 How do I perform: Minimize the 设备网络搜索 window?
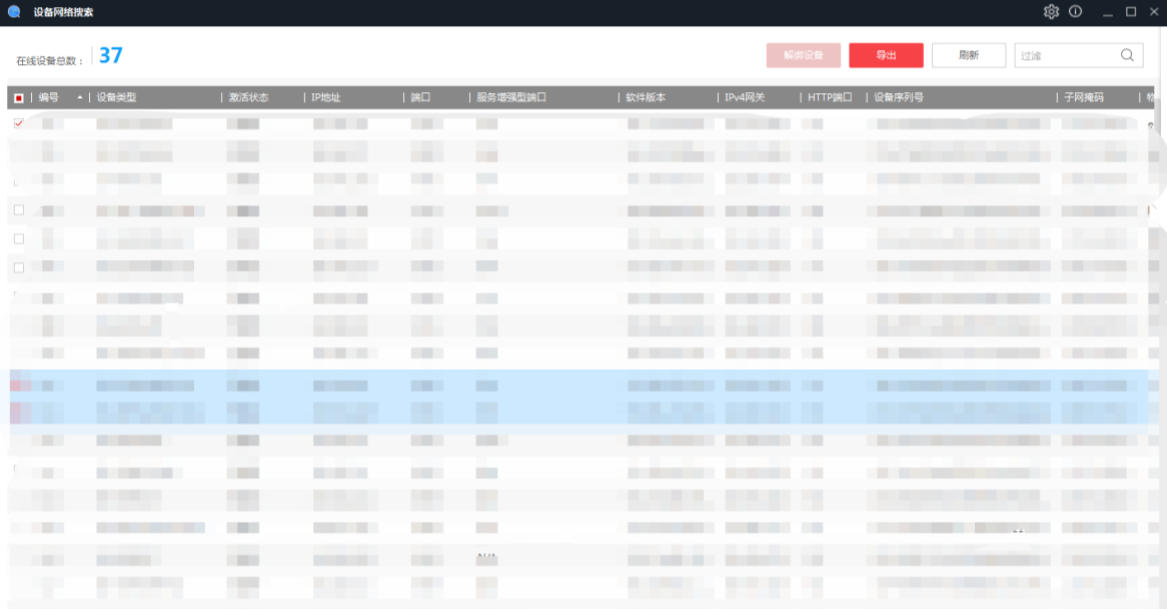(1107, 12)
